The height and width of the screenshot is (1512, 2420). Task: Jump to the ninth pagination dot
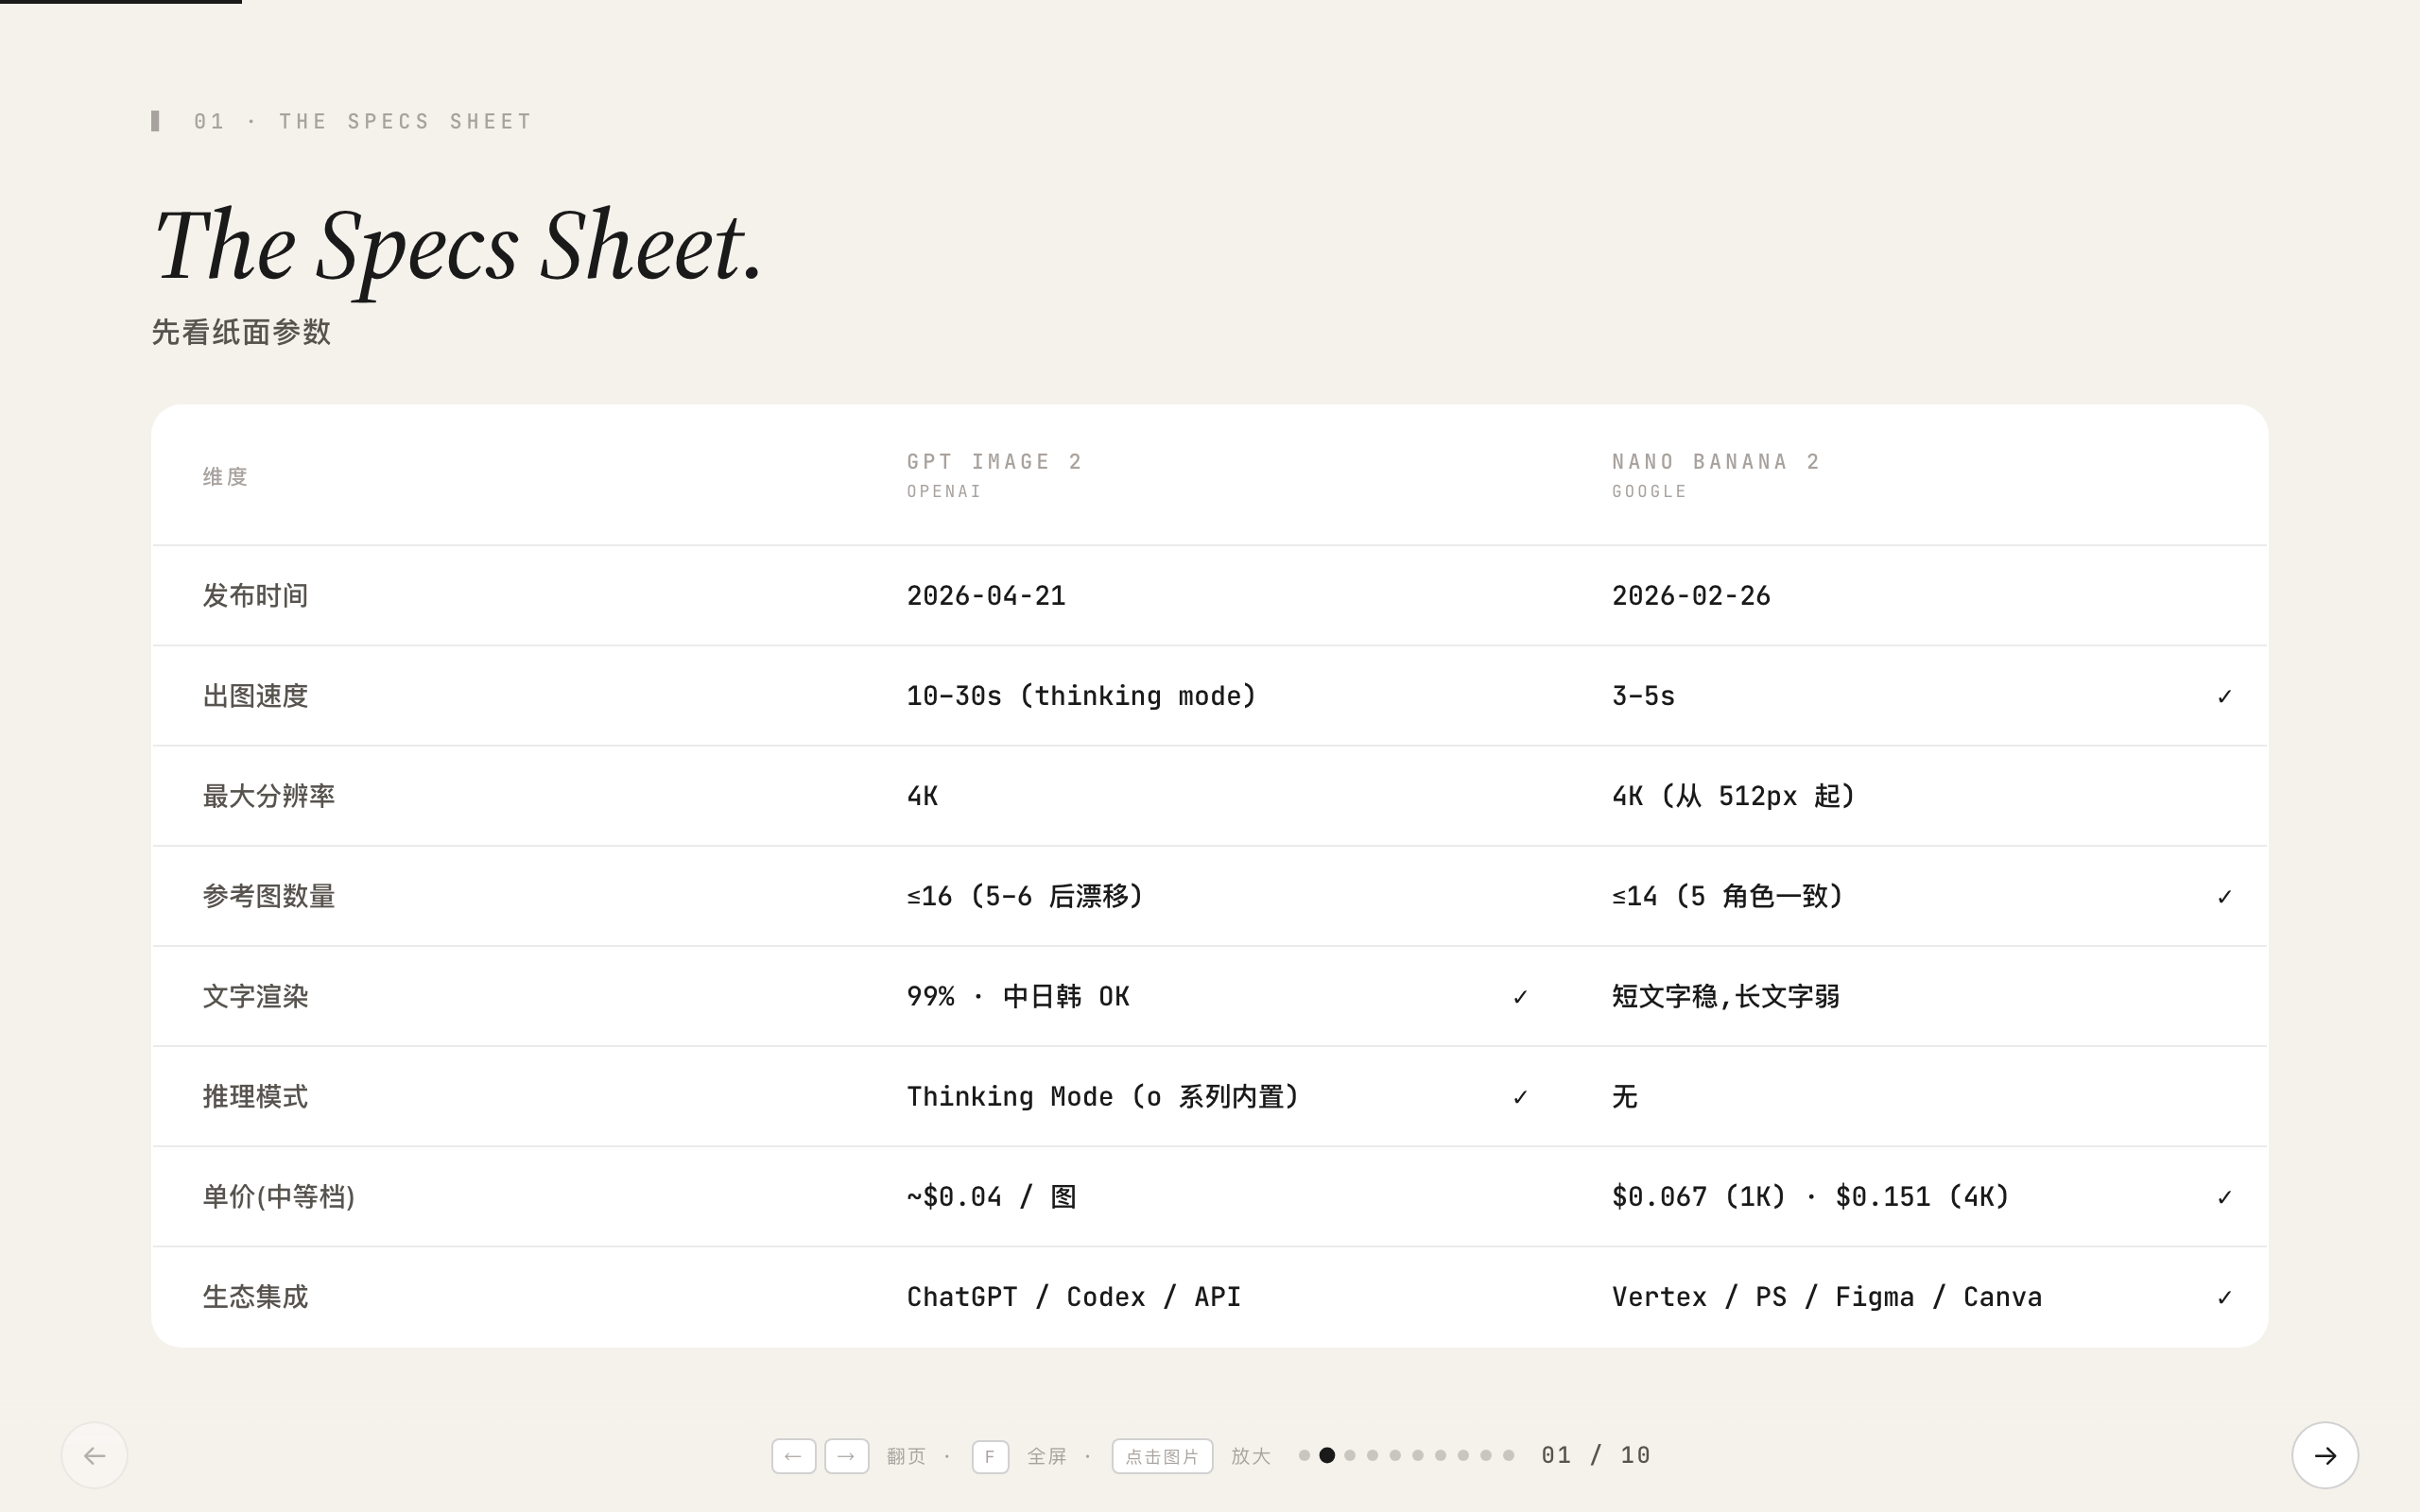pyautogui.click(x=1486, y=1455)
